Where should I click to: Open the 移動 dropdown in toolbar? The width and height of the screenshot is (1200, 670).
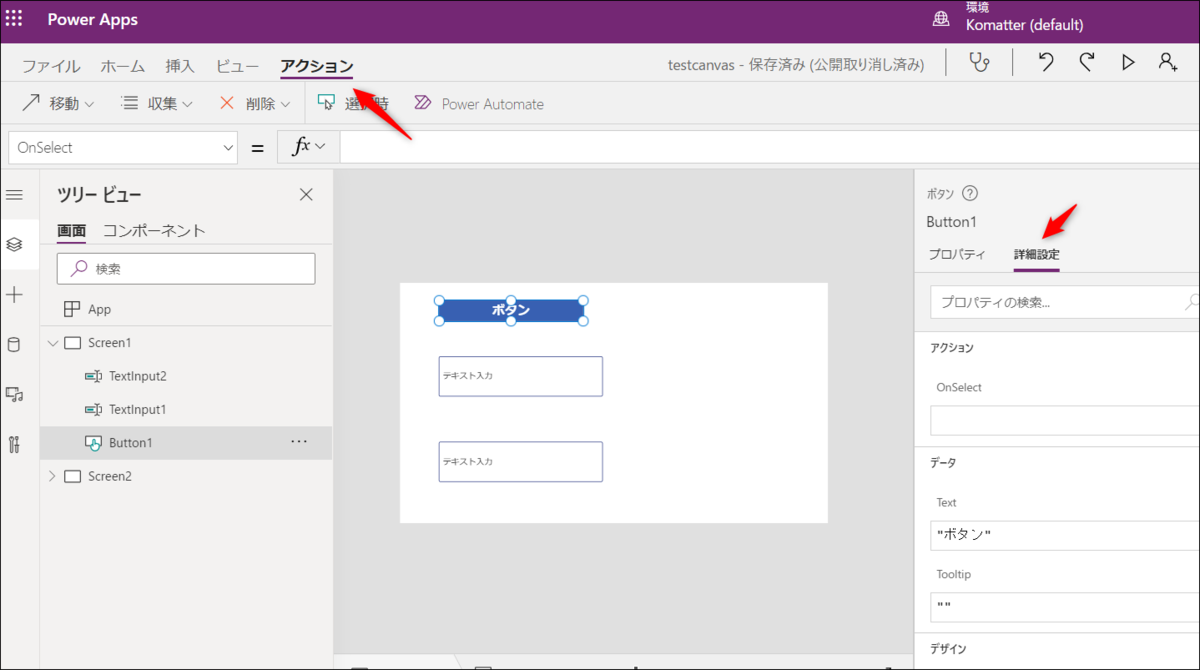[x=57, y=103]
